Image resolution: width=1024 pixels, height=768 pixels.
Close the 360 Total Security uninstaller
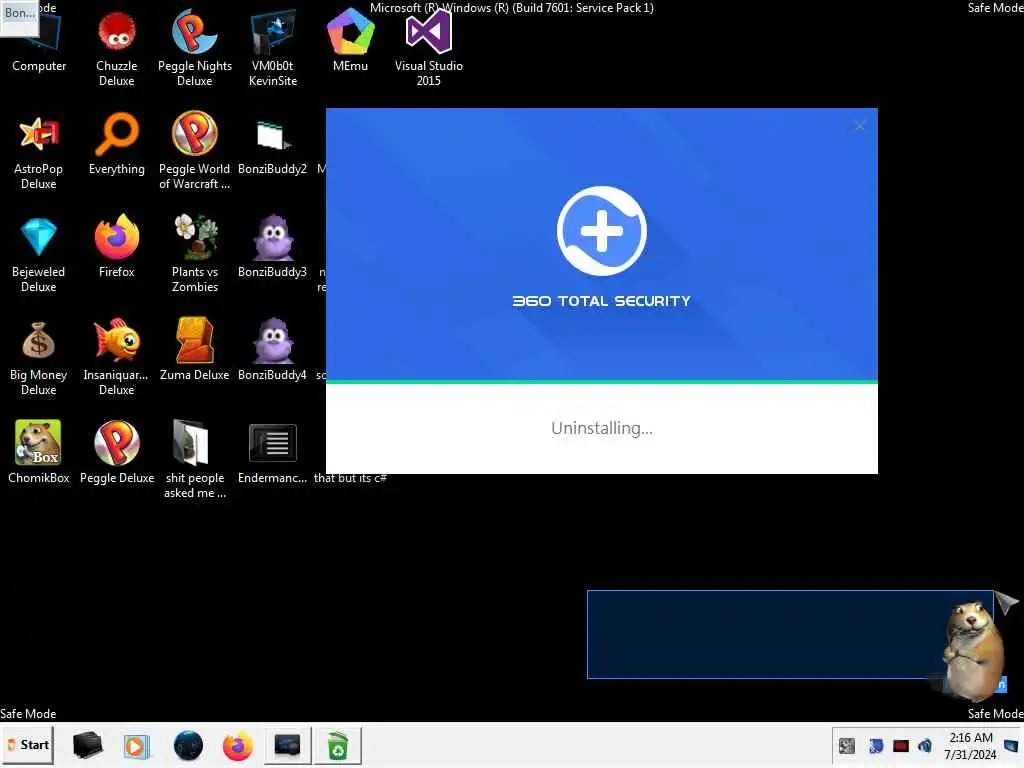point(859,125)
